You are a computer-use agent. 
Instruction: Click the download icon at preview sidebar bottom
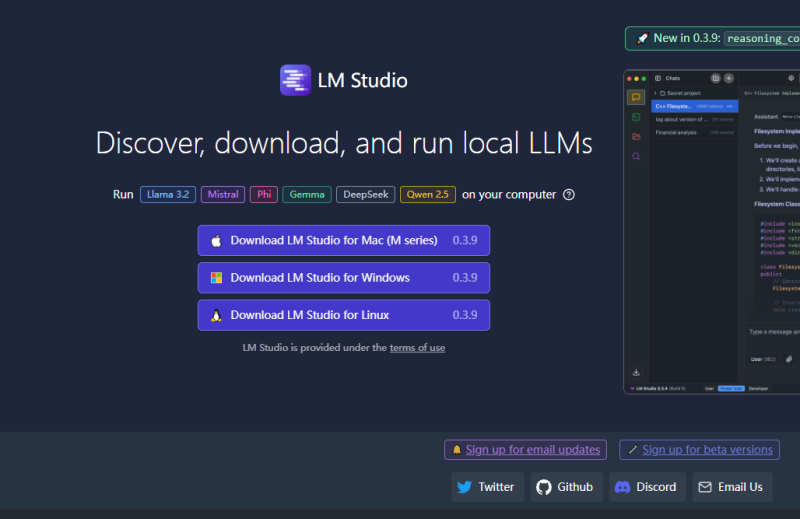pos(635,372)
